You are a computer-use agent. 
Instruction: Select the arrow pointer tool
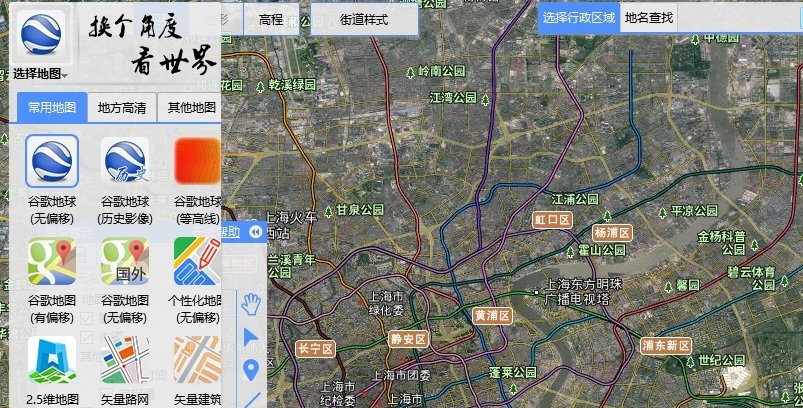pyautogui.click(x=251, y=337)
